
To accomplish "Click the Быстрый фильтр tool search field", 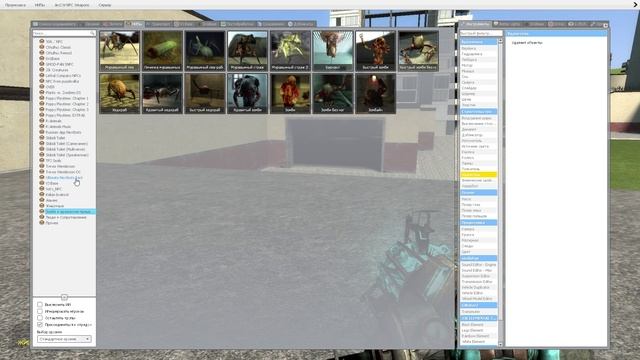I will pyautogui.click(x=481, y=33).
